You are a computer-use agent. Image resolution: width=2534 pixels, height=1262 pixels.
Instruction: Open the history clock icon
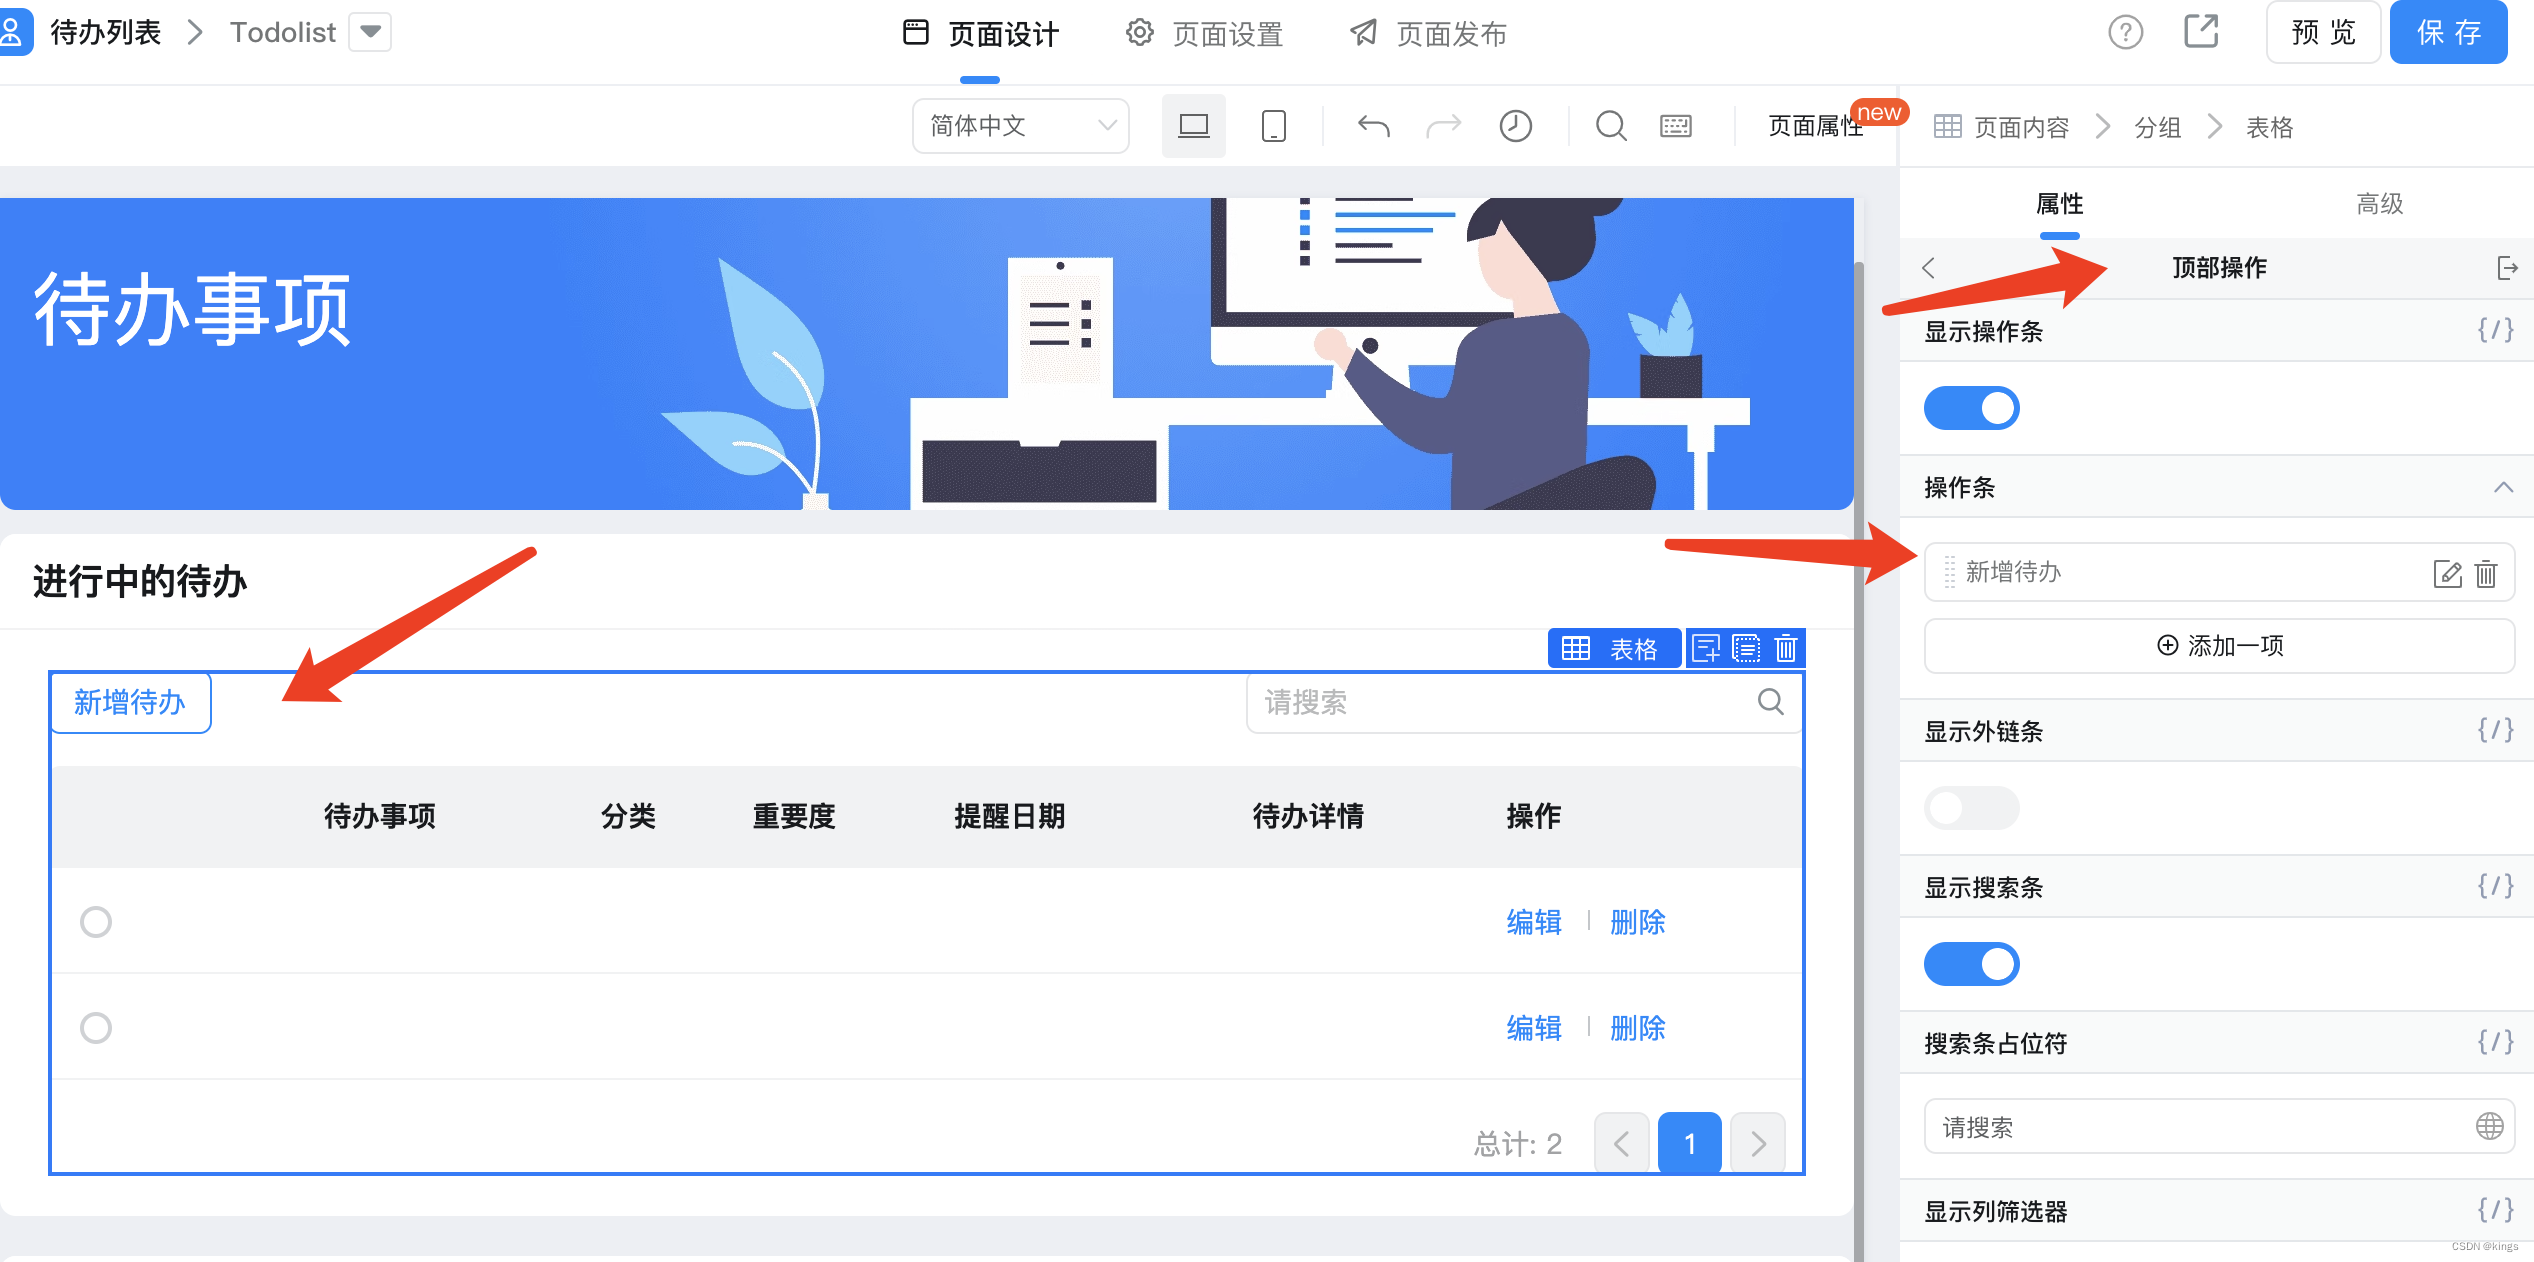[x=1515, y=126]
